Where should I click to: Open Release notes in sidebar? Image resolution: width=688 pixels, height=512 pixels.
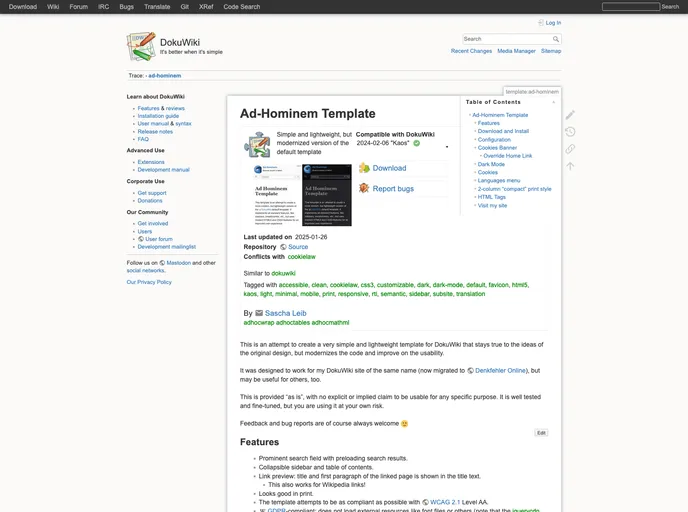[x=155, y=132]
